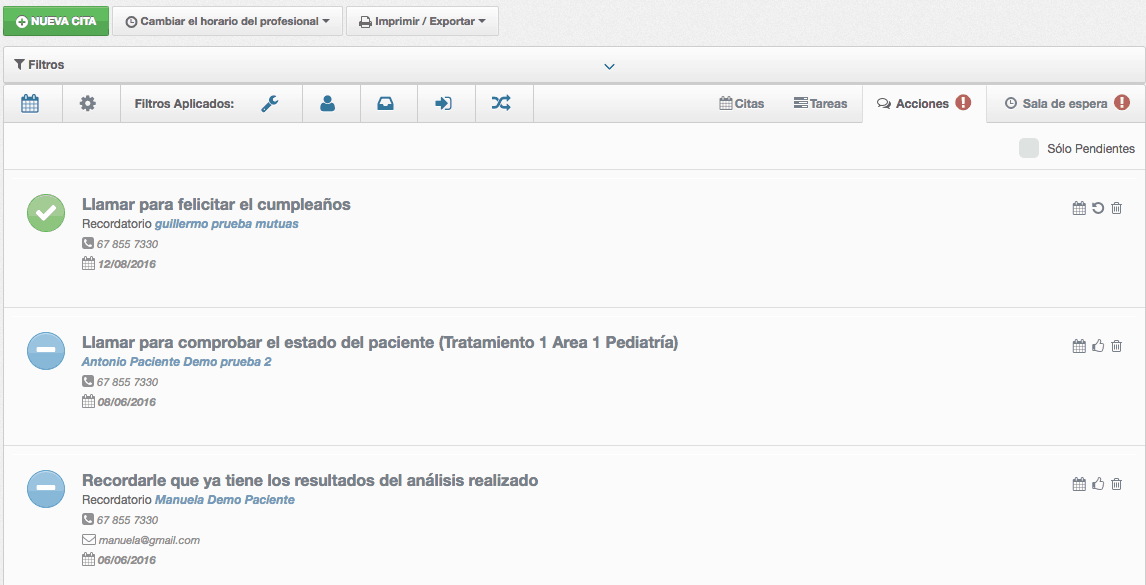Select the Acciones tab

coord(924,104)
